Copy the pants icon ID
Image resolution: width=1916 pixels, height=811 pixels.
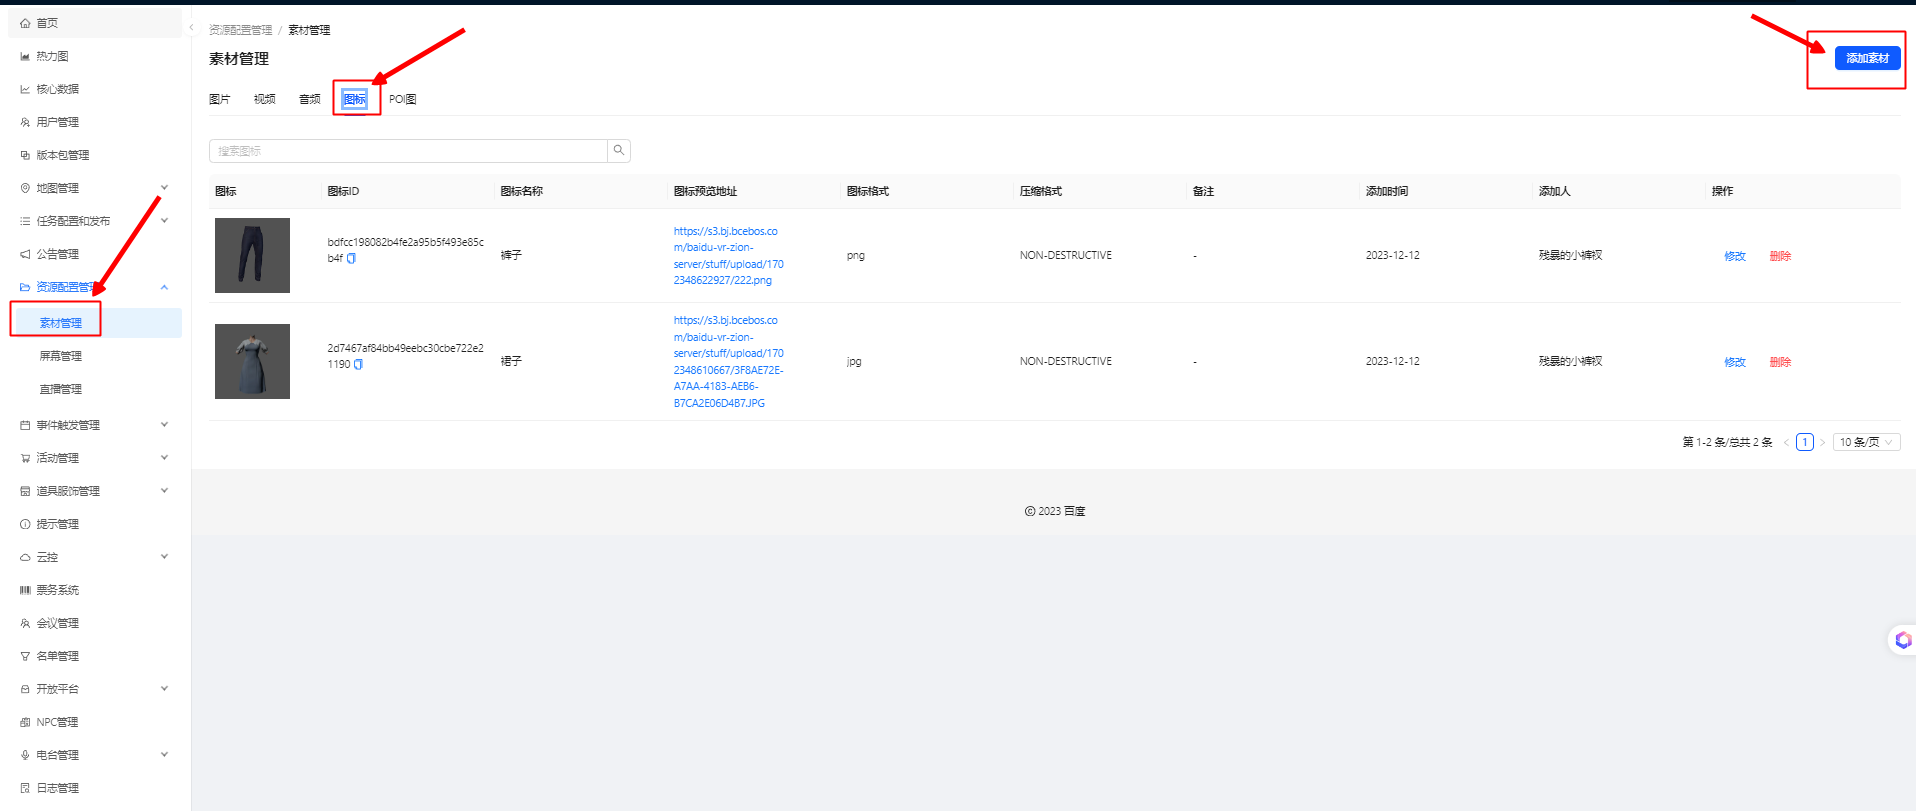coord(351,258)
